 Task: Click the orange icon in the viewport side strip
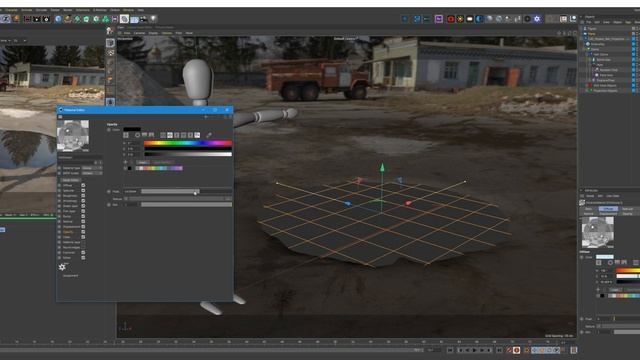coord(109,80)
